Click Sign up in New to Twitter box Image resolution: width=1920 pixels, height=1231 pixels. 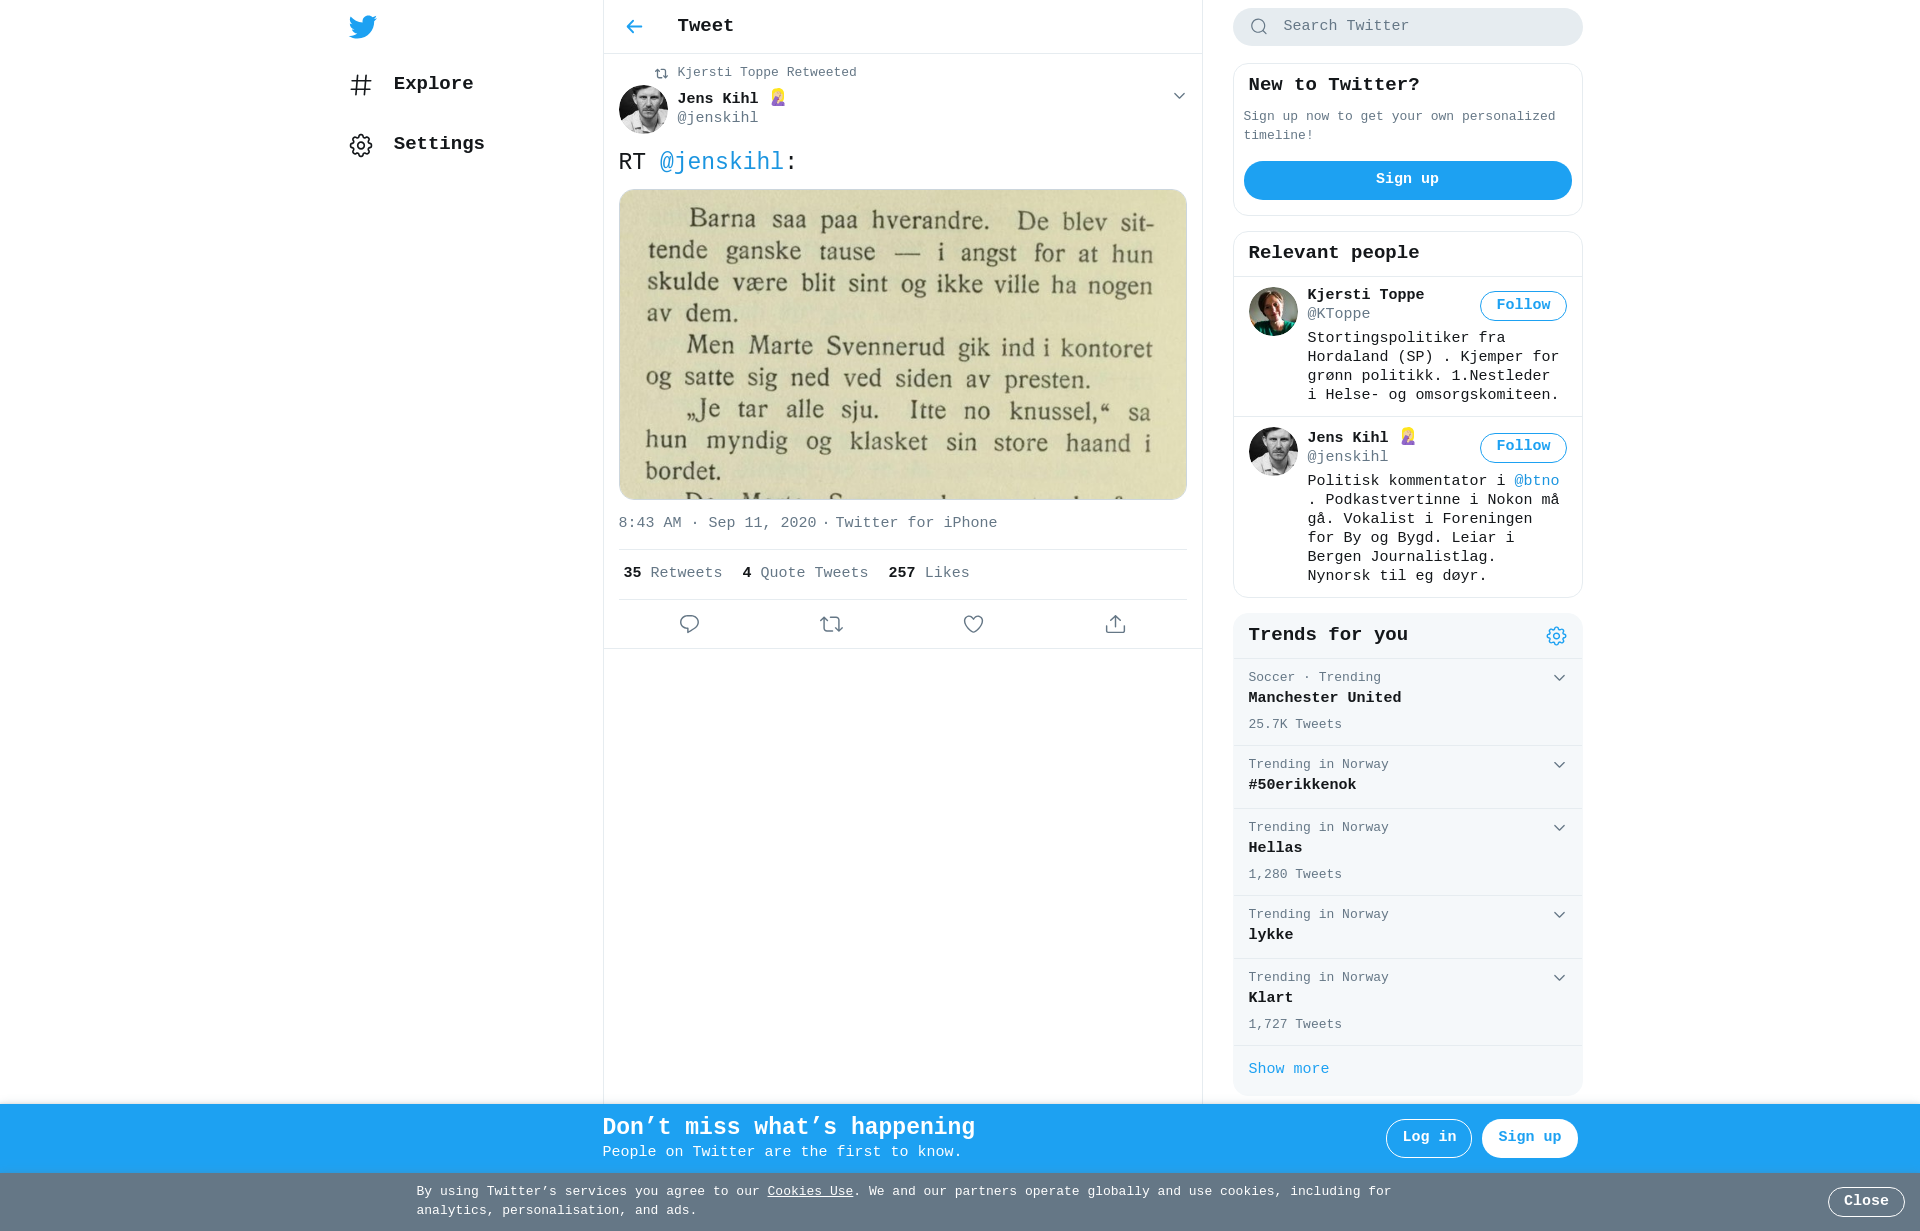[x=1407, y=180]
